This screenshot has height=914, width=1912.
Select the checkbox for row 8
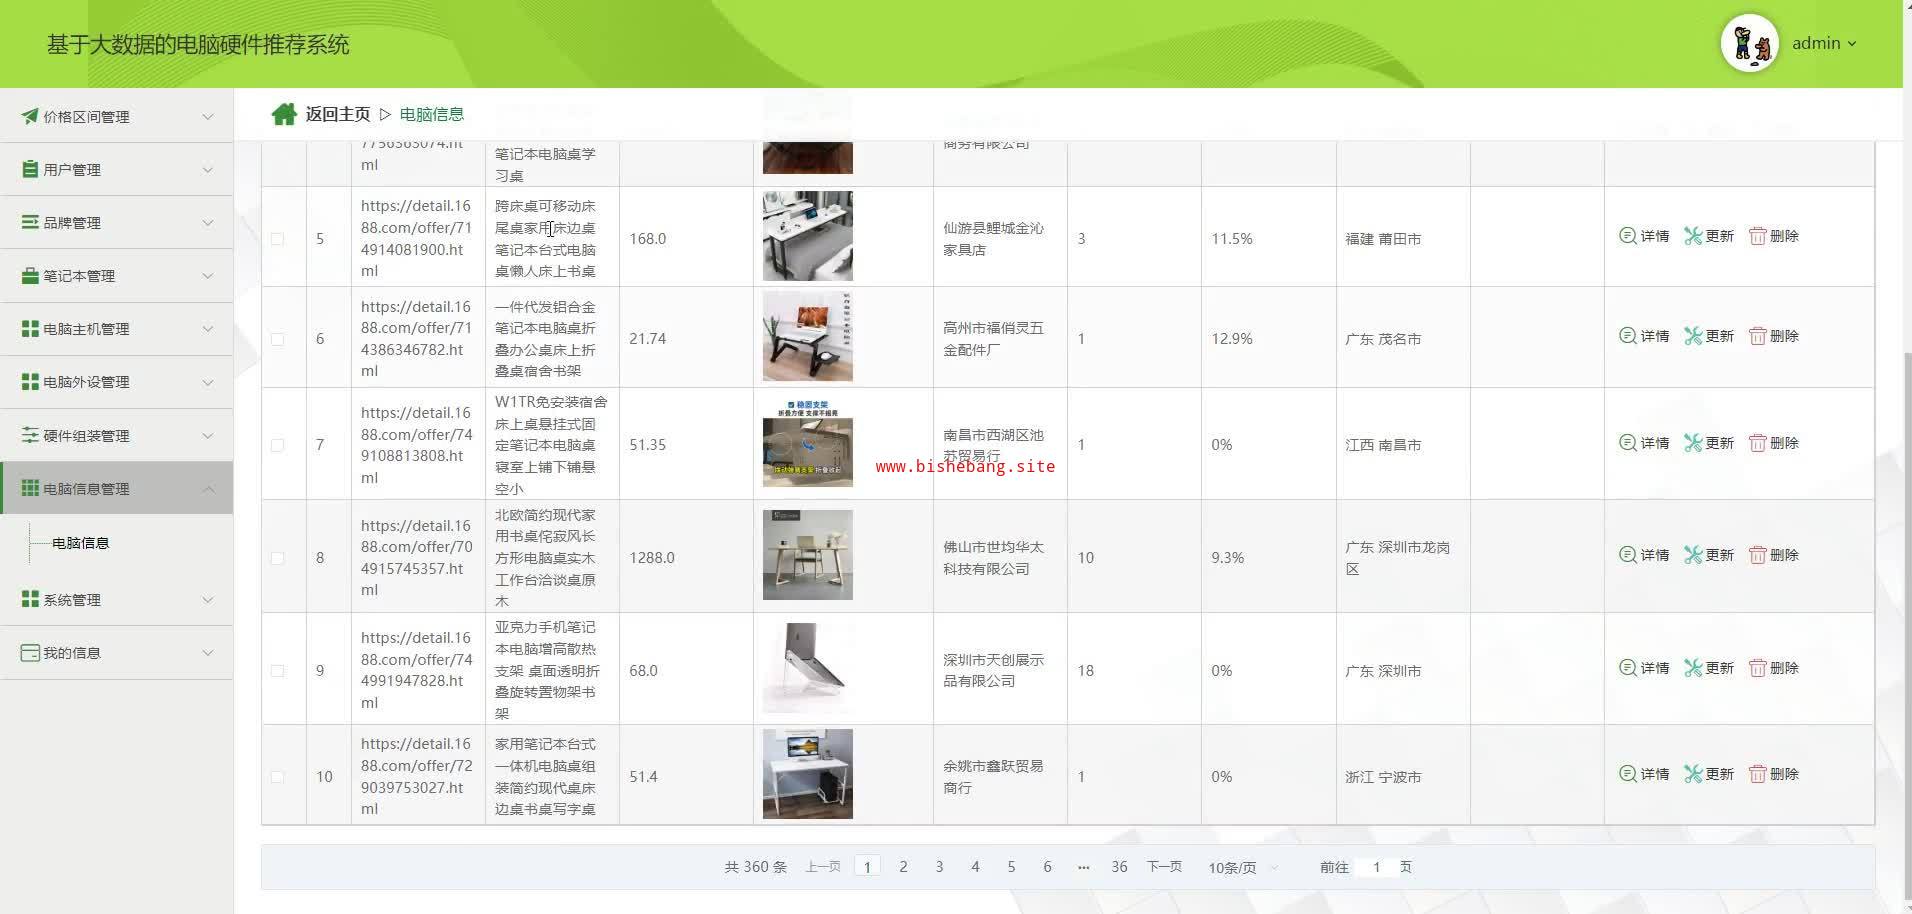click(x=277, y=558)
